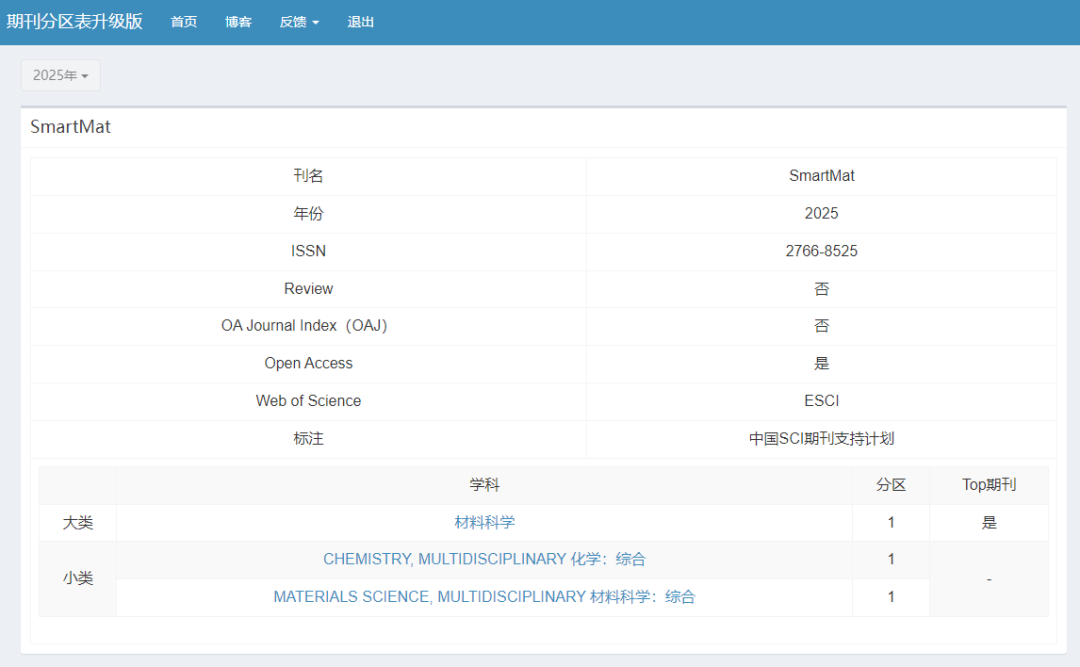
Task: Click 分区 value 1 in CHEMISTRY row
Action: point(891,559)
